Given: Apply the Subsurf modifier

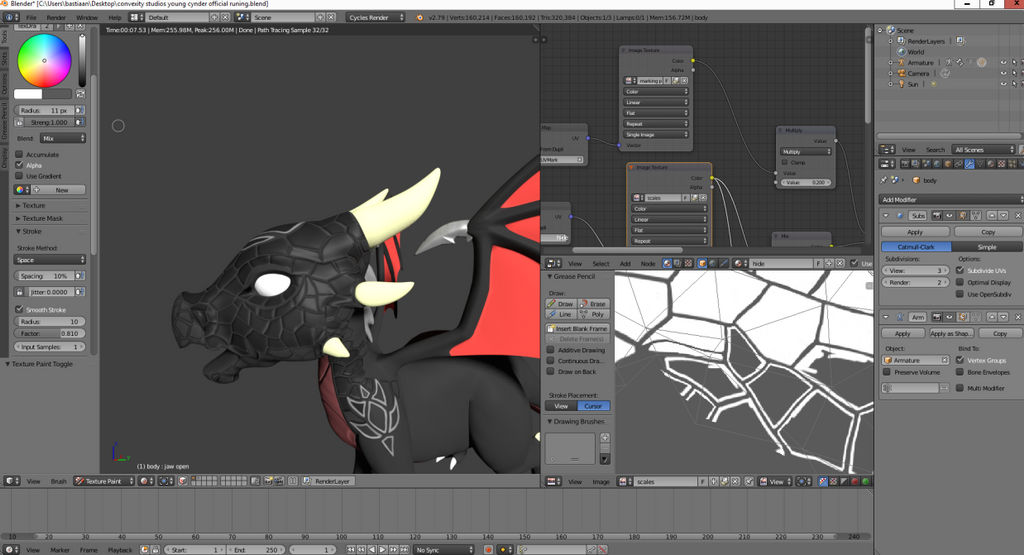Looking at the screenshot, I should [915, 232].
